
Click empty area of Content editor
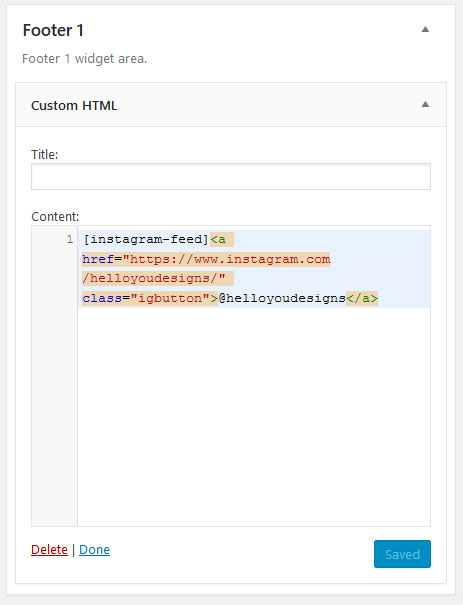pyautogui.click(x=254, y=417)
